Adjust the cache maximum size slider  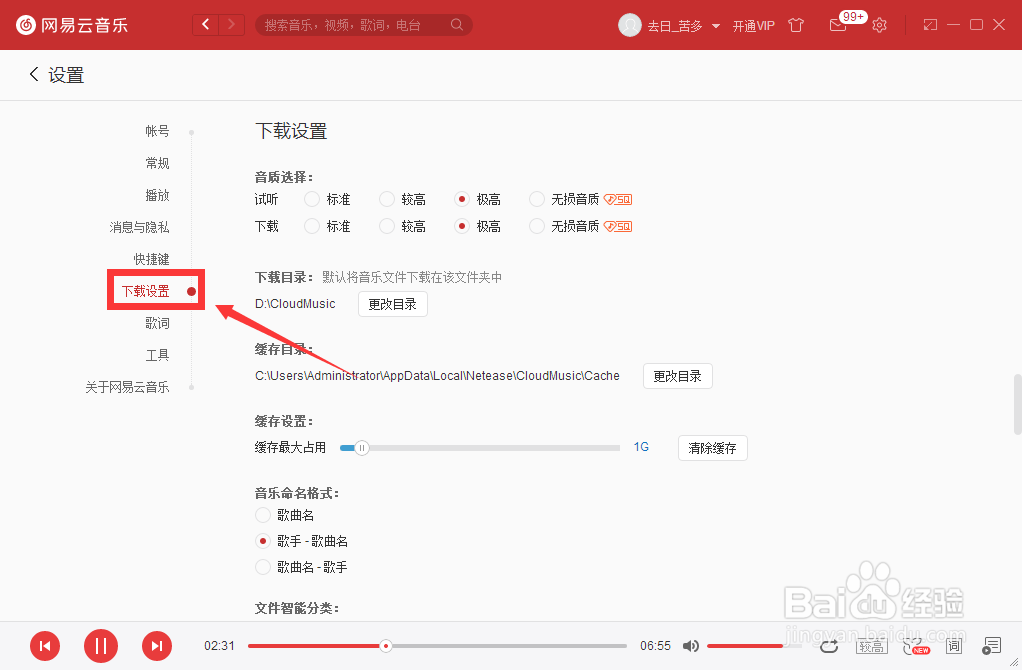point(361,448)
